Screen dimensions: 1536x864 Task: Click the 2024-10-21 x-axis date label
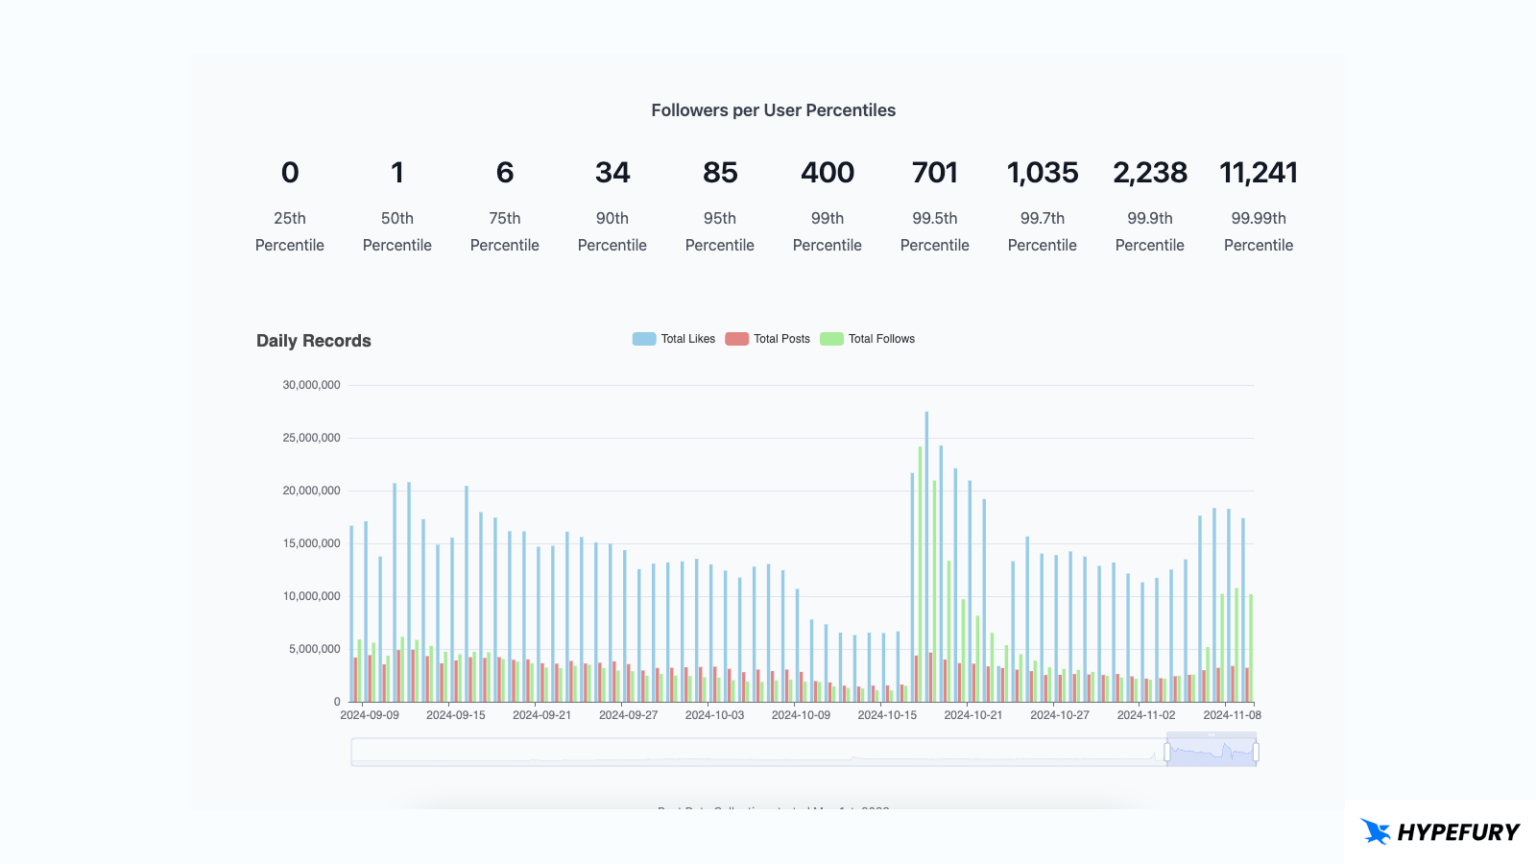coord(973,715)
